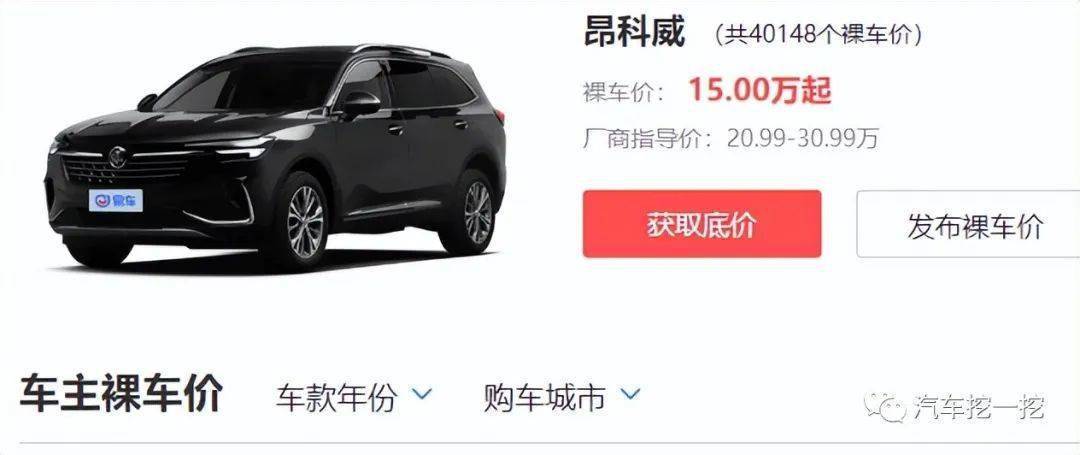This screenshot has width=1080, height=455.
Task: Click the 发布裸车价 button
Action: coord(968,224)
